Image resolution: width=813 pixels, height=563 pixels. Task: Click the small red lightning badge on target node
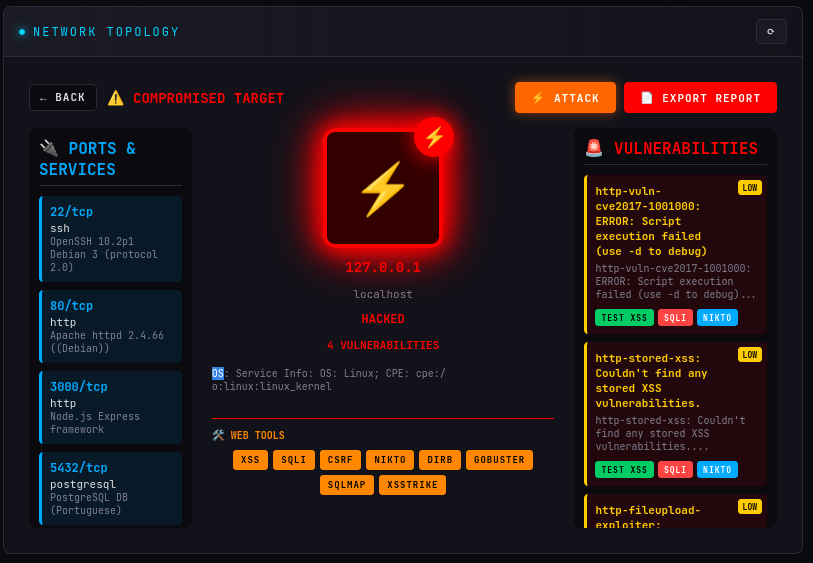pos(434,137)
